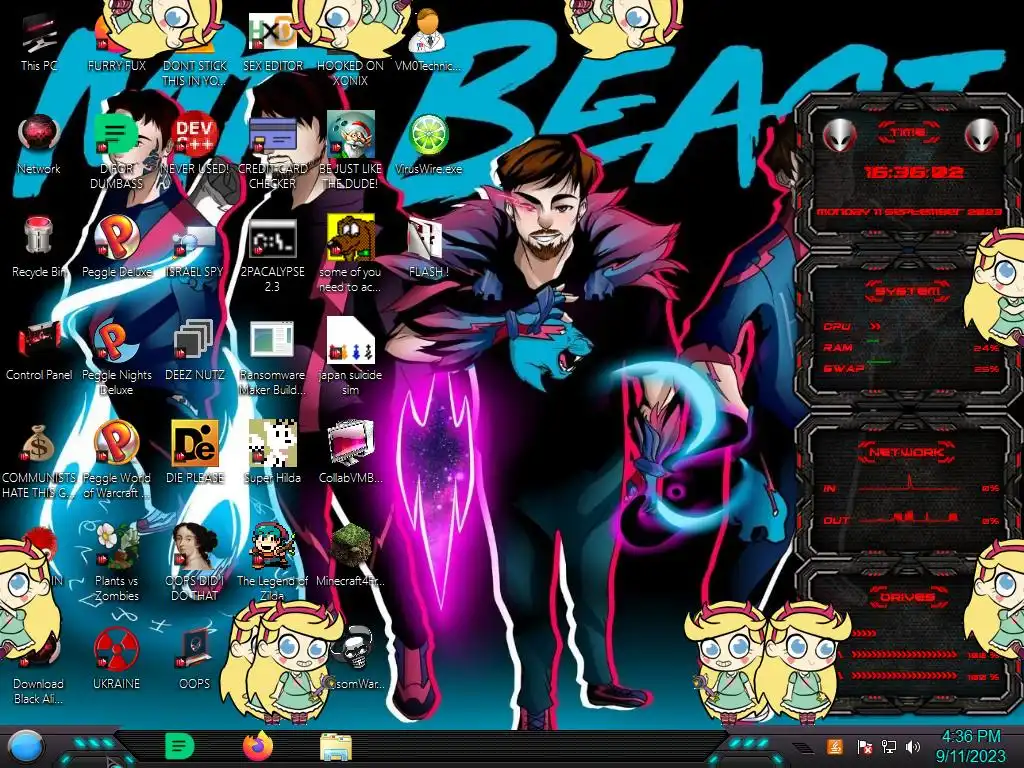Open the DI FOR DUMBASS green icon
The image size is (1024, 768).
pyautogui.click(x=116, y=152)
